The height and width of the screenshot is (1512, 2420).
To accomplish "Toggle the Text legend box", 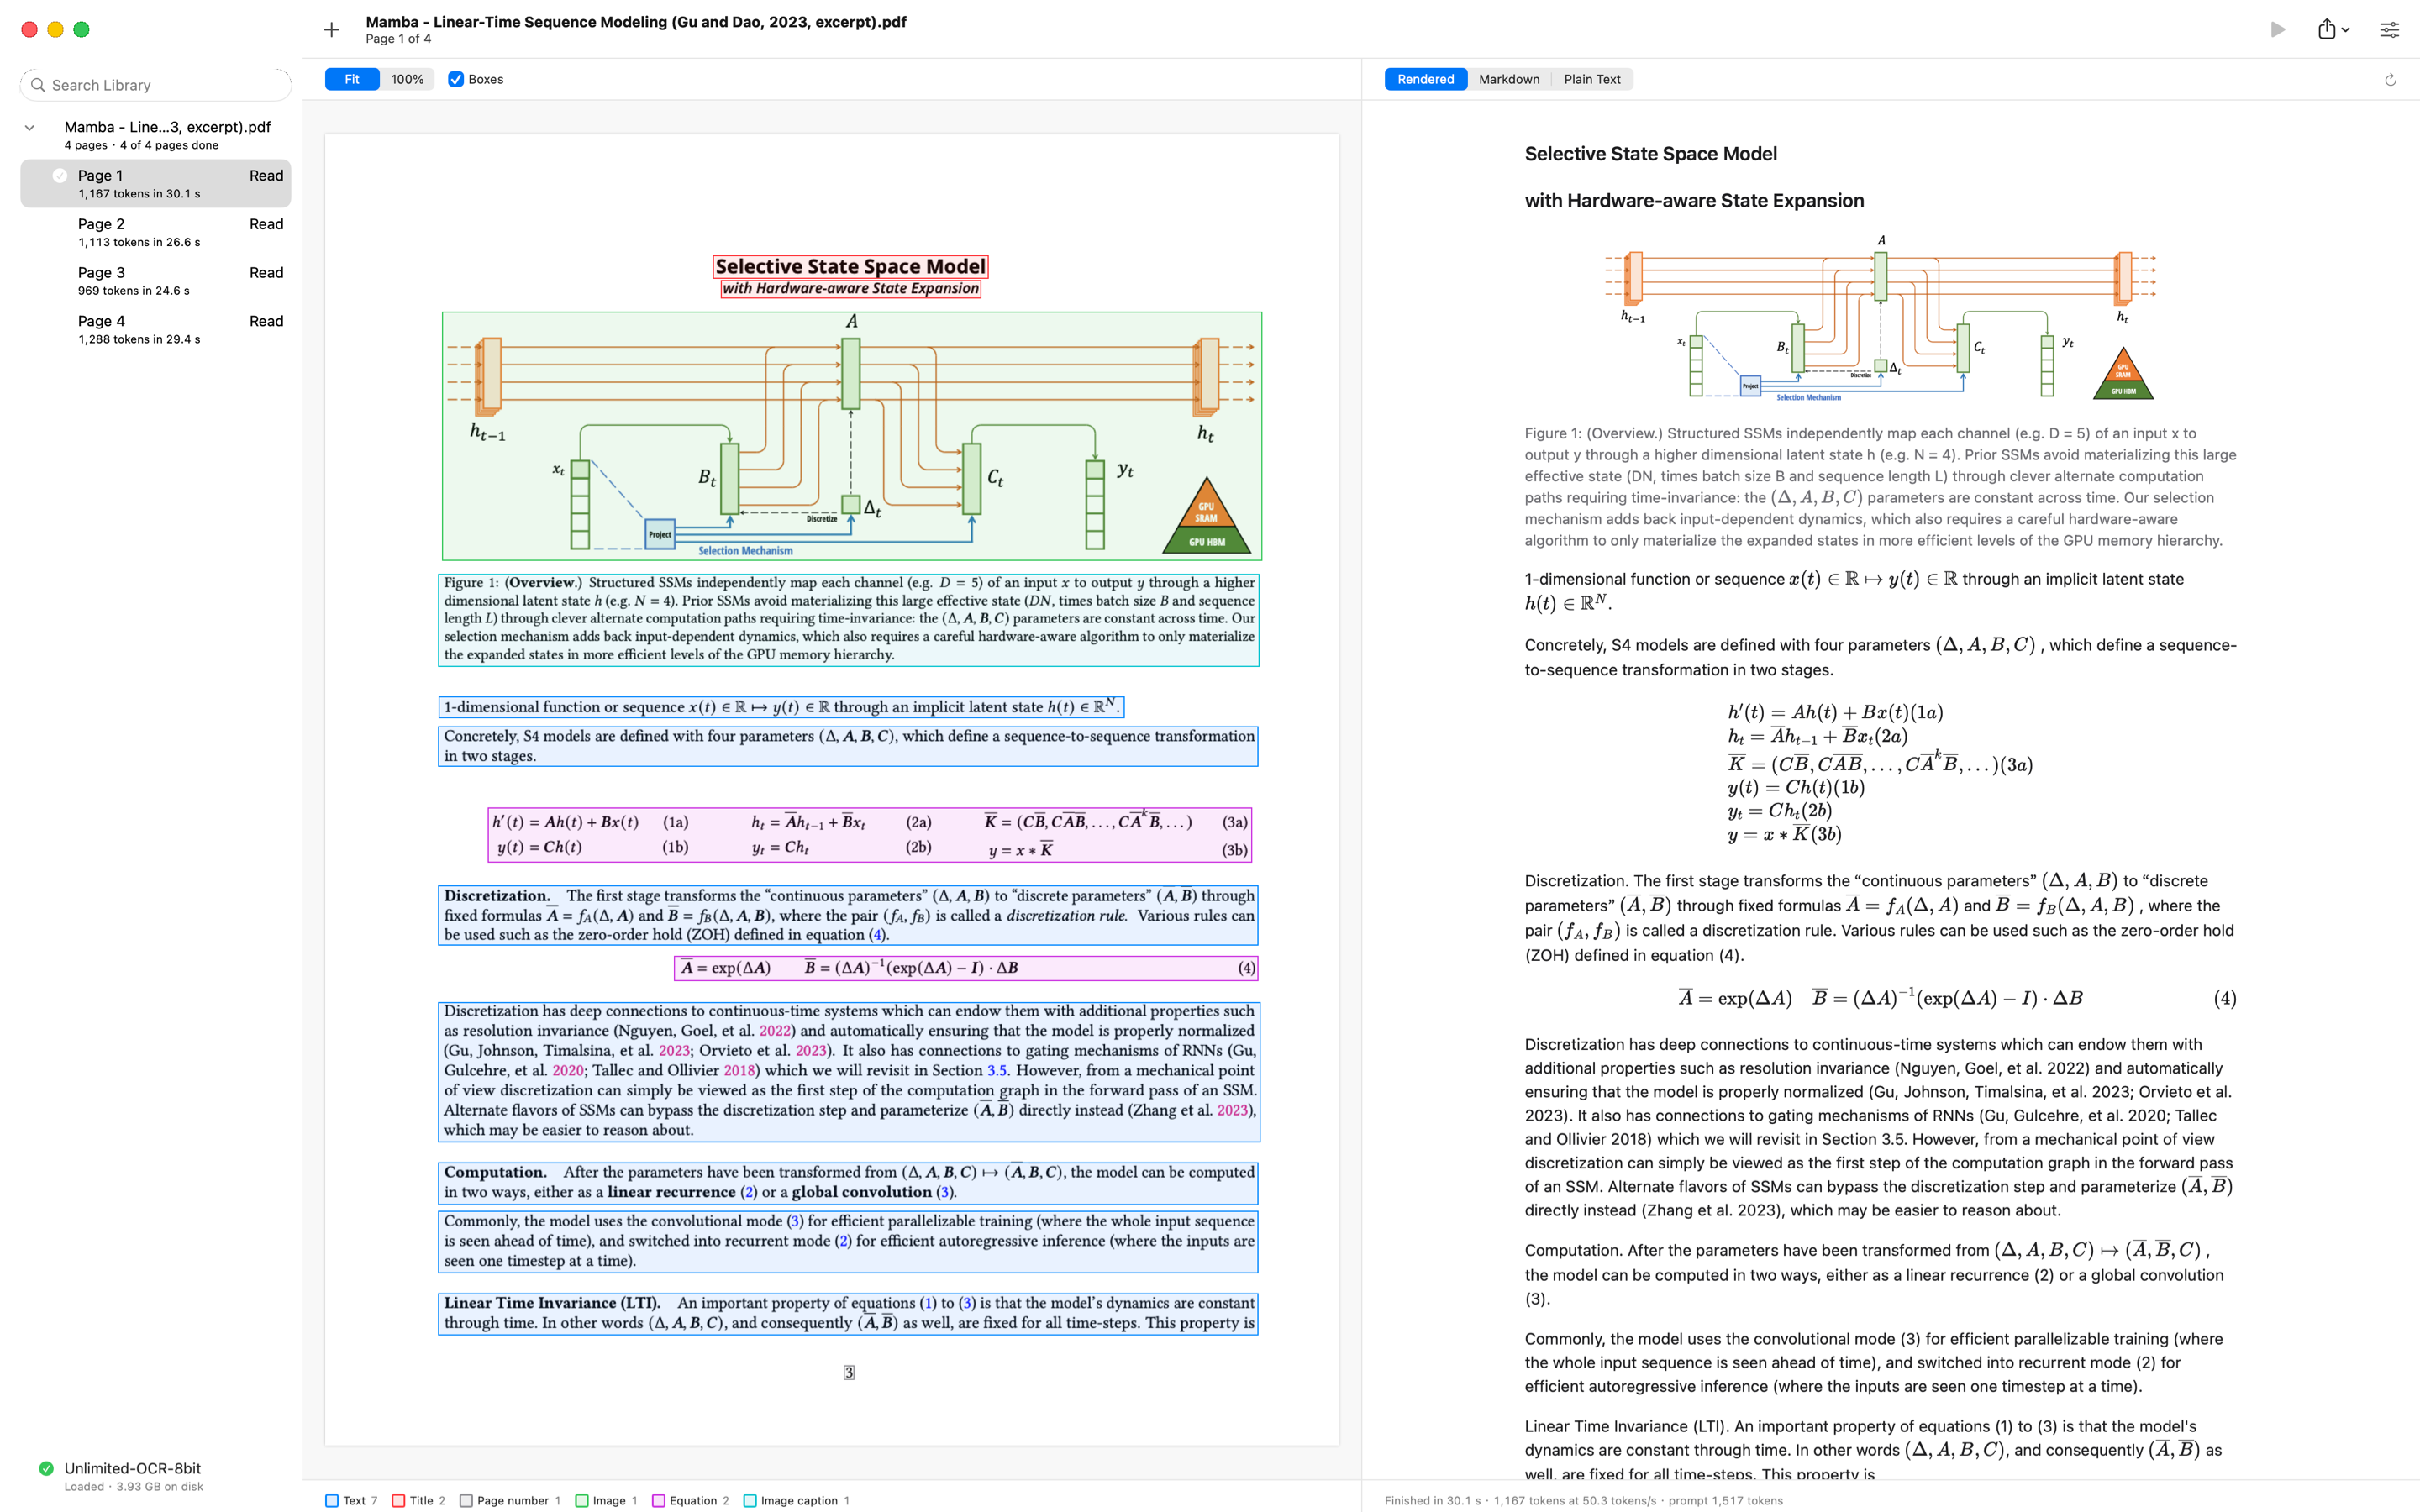I will point(332,1500).
